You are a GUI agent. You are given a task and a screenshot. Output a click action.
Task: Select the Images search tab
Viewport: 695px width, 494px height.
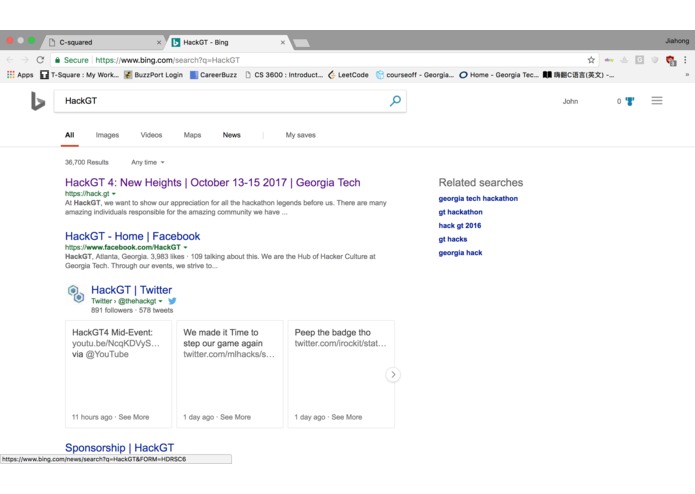pyautogui.click(x=107, y=135)
